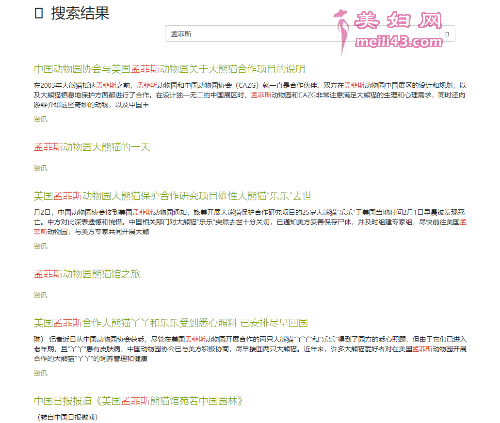Click 资讯 tag under 丫丫和乐乐 result
Screen dimensions: 500x423
pos(40,373)
